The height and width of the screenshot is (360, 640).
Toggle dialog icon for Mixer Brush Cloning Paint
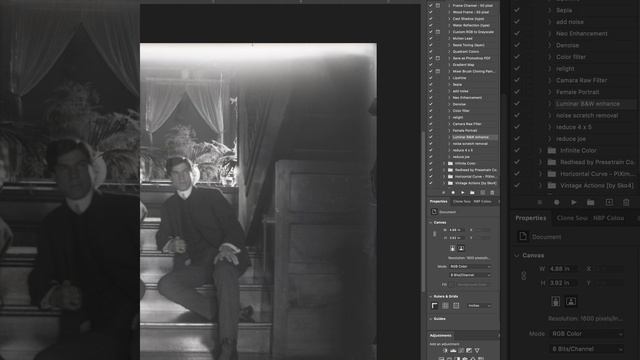tap(438, 71)
